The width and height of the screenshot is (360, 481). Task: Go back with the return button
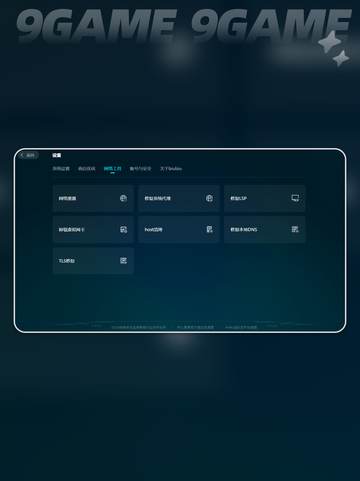pos(28,155)
